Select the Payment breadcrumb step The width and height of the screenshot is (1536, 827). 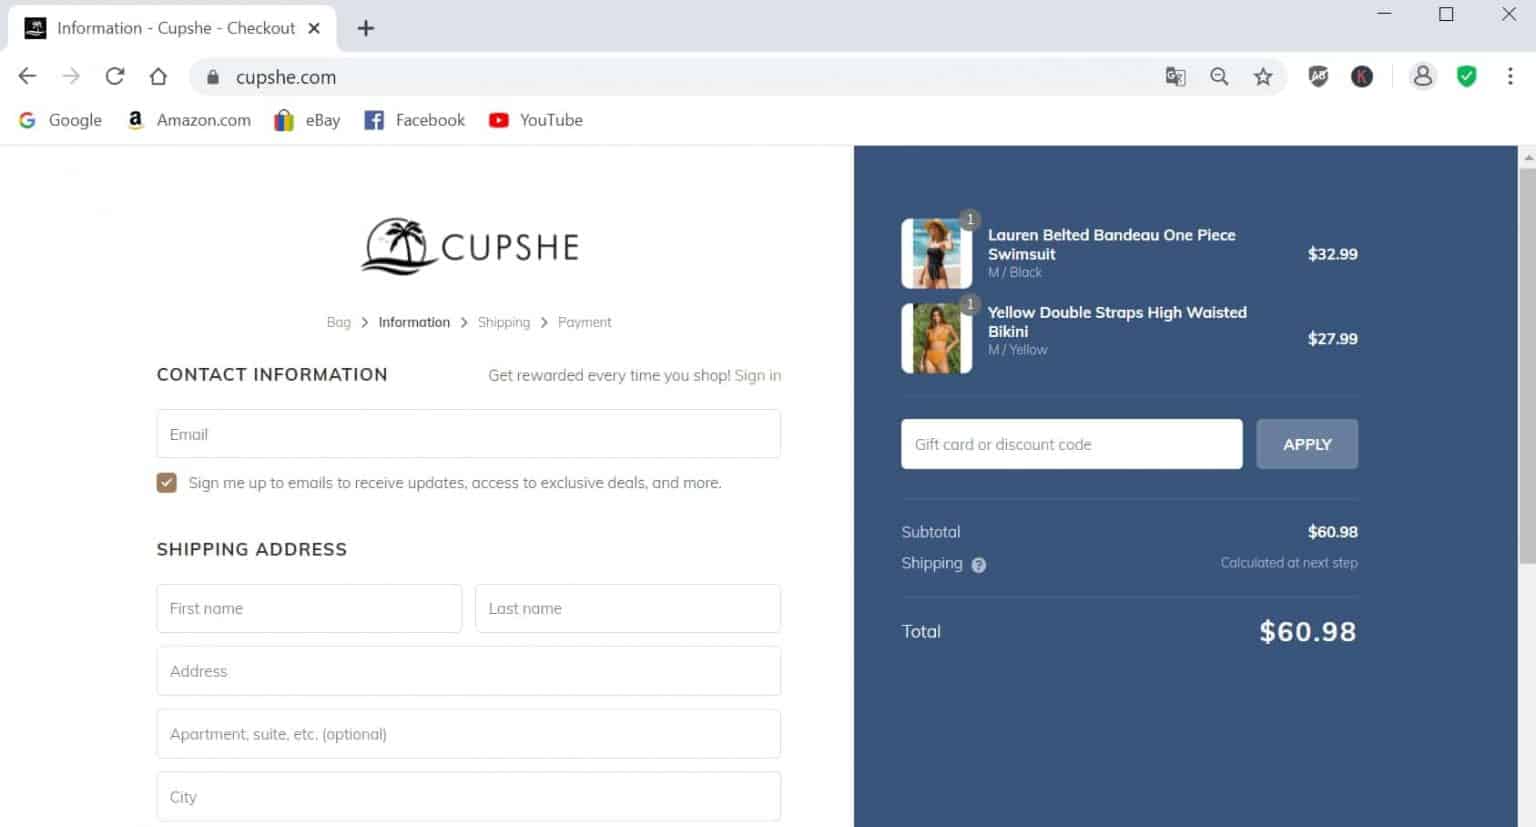(584, 322)
